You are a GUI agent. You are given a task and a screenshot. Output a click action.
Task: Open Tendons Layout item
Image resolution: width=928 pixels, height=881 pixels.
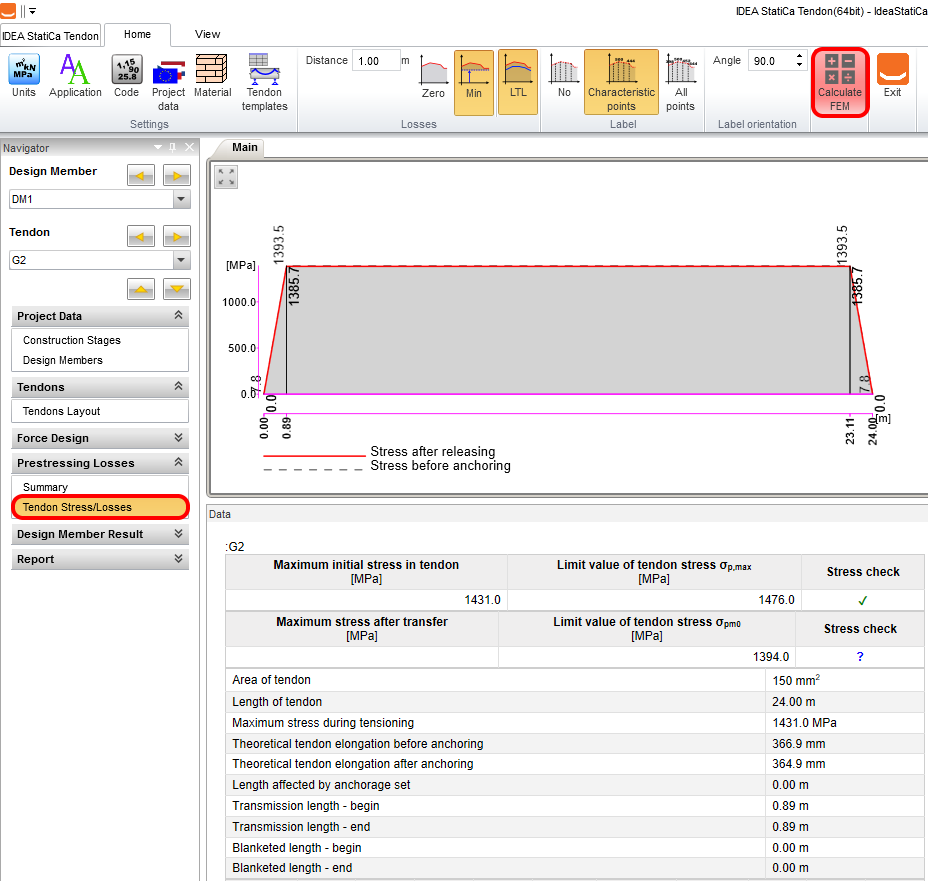(62, 411)
